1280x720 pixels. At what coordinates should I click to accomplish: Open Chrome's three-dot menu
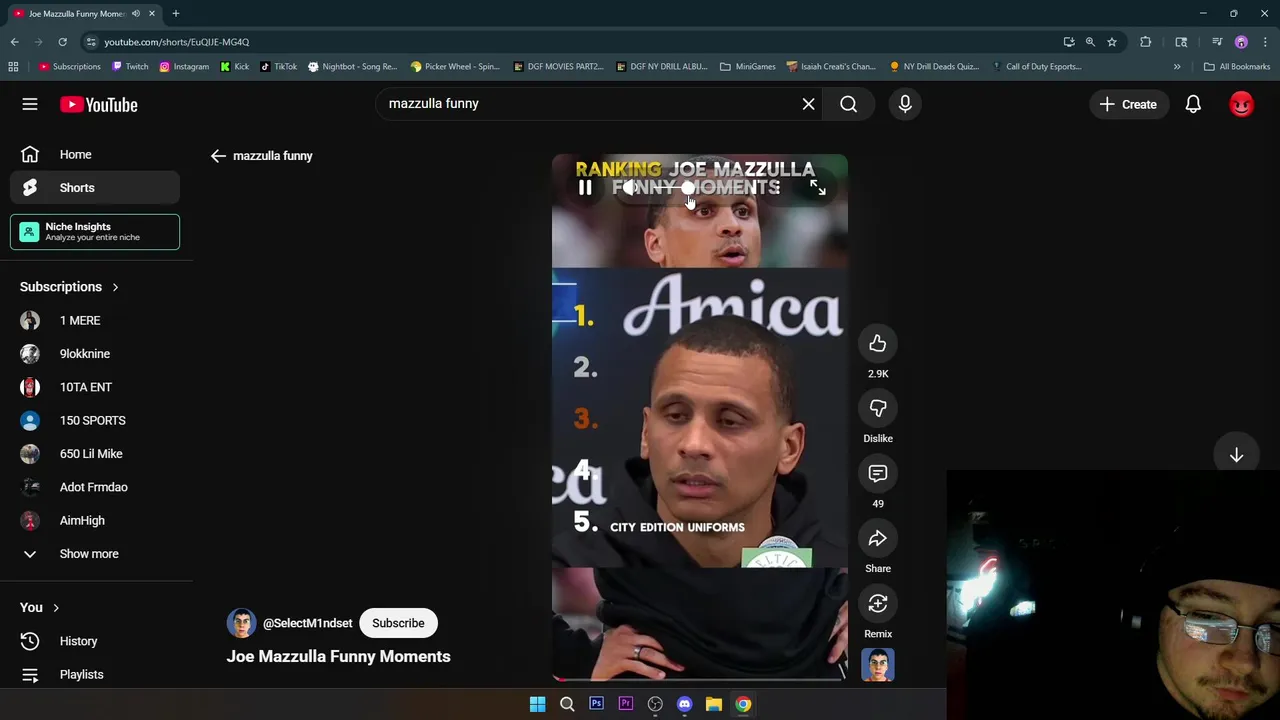coord(1265,42)
